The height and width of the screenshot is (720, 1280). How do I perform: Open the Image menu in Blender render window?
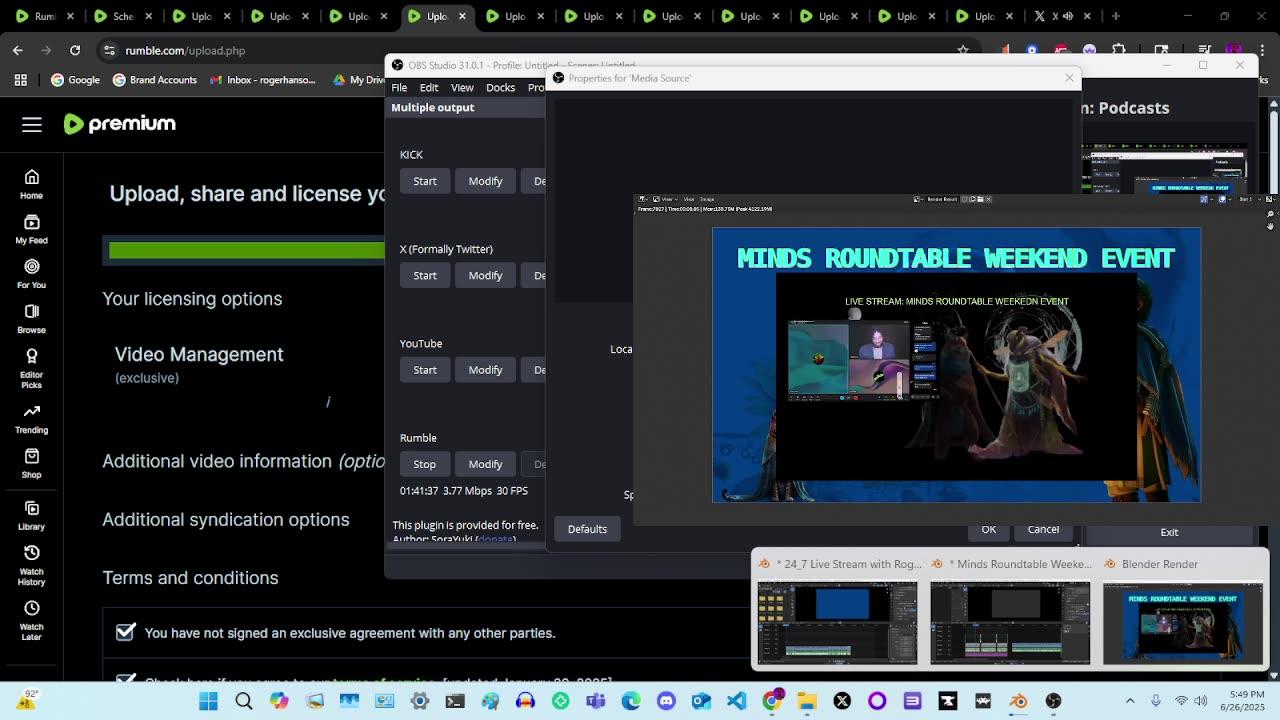pos(707,199)
